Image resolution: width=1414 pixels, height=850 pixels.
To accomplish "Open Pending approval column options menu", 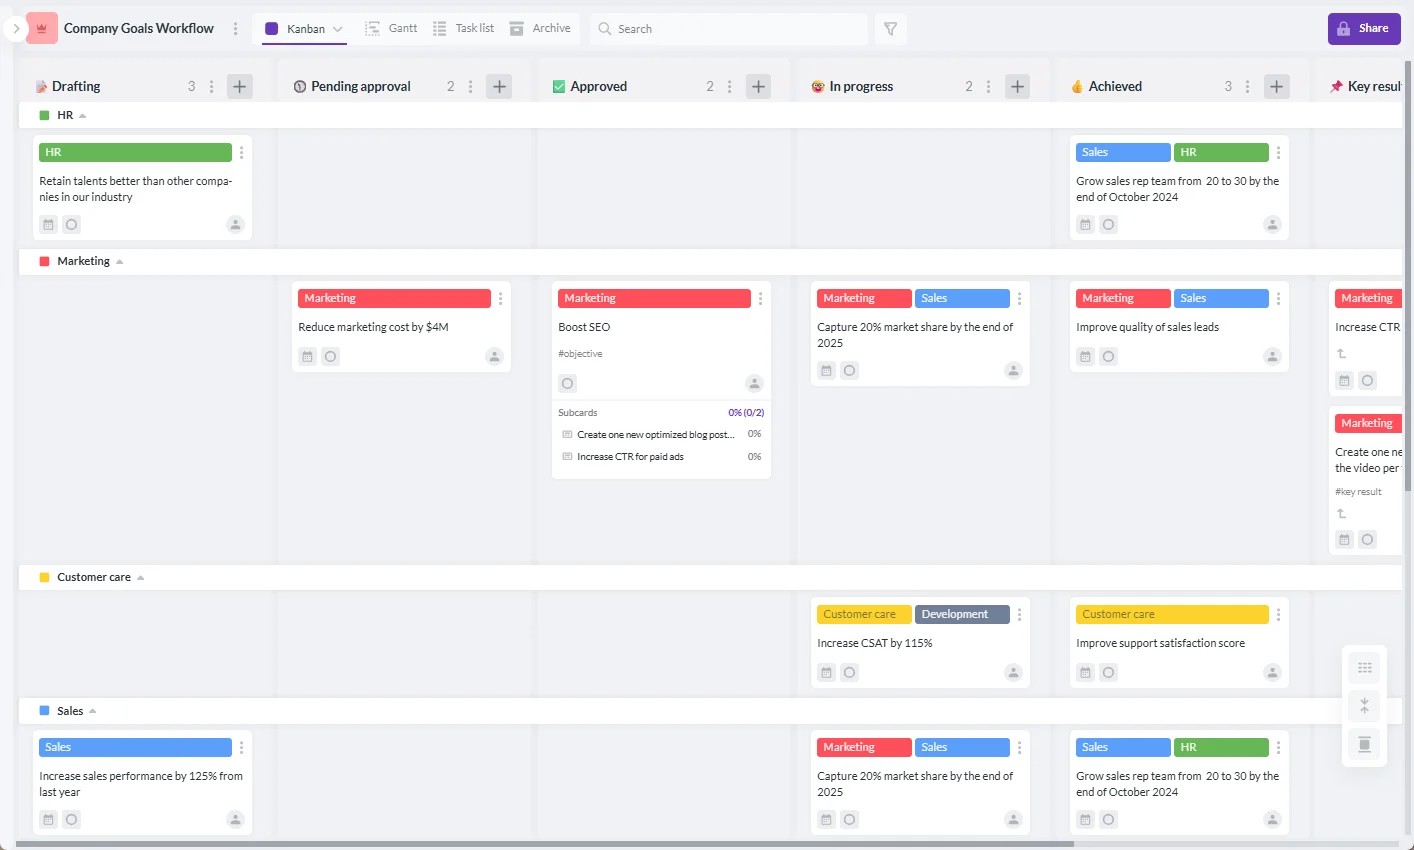I will 470,86.
